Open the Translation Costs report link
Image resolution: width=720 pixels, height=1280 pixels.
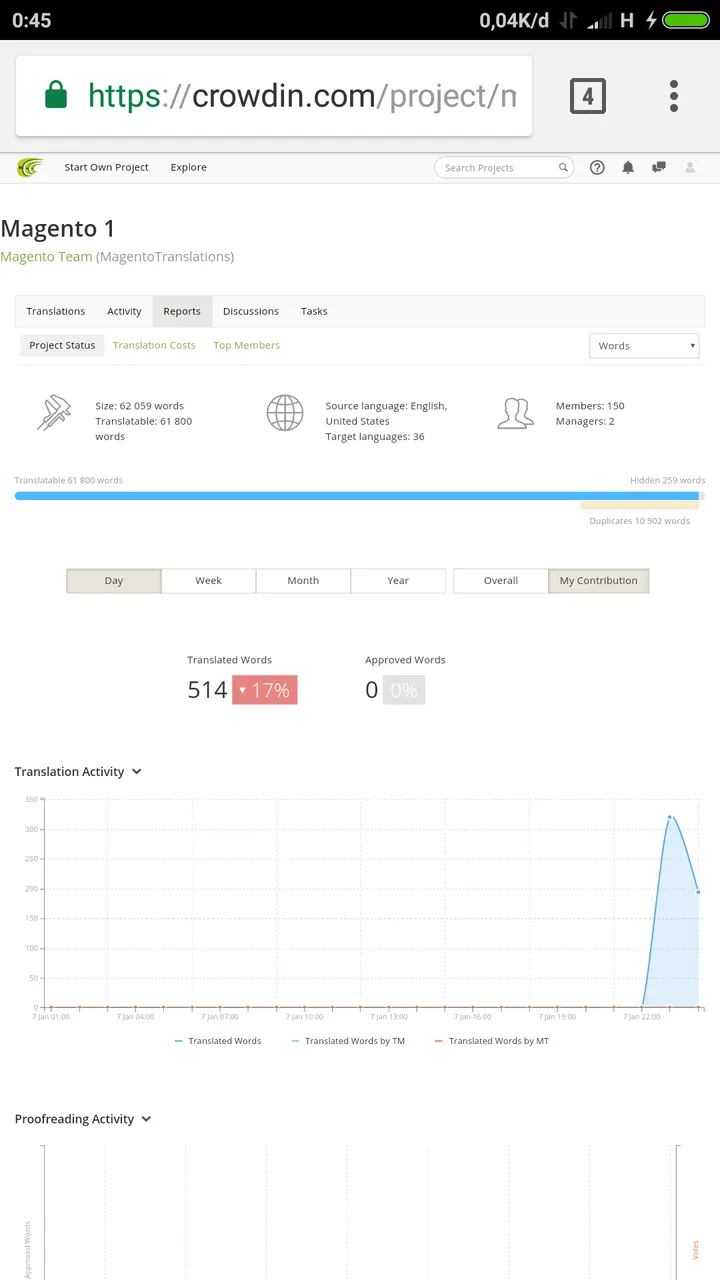[154, 345]
